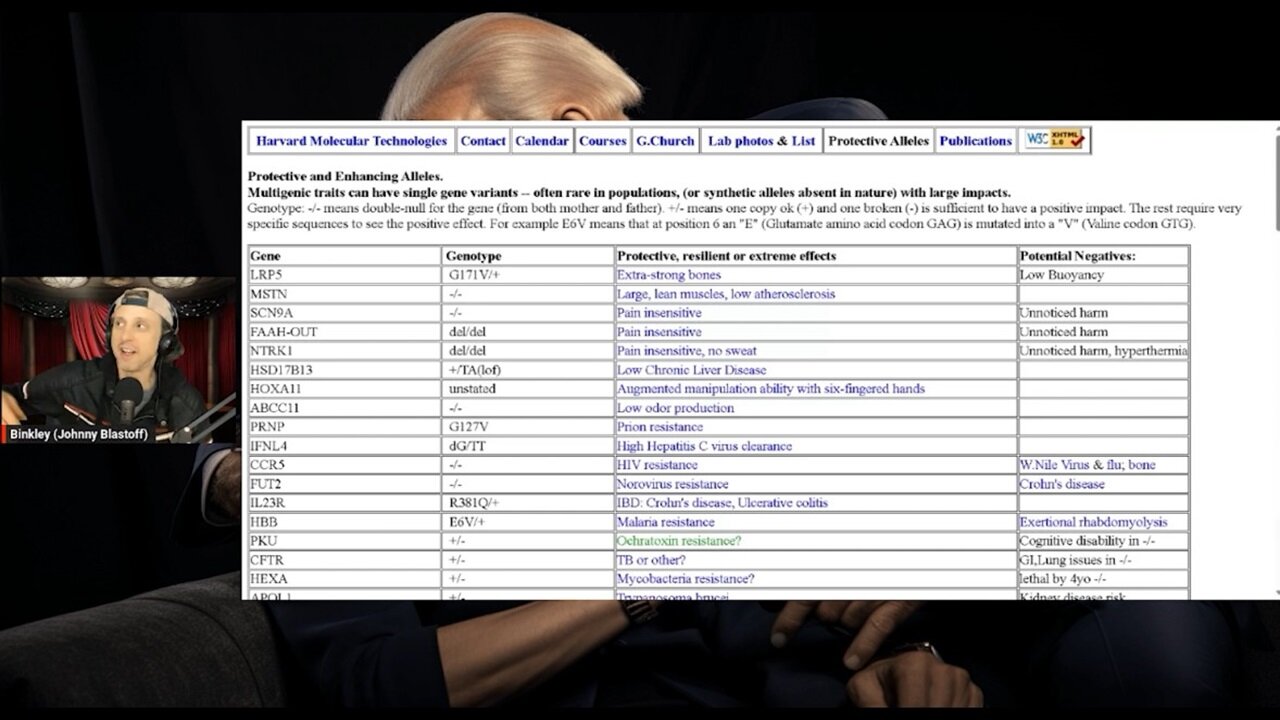Click Unnoticed harm, hyperthermia cell

coord(1103,351)
